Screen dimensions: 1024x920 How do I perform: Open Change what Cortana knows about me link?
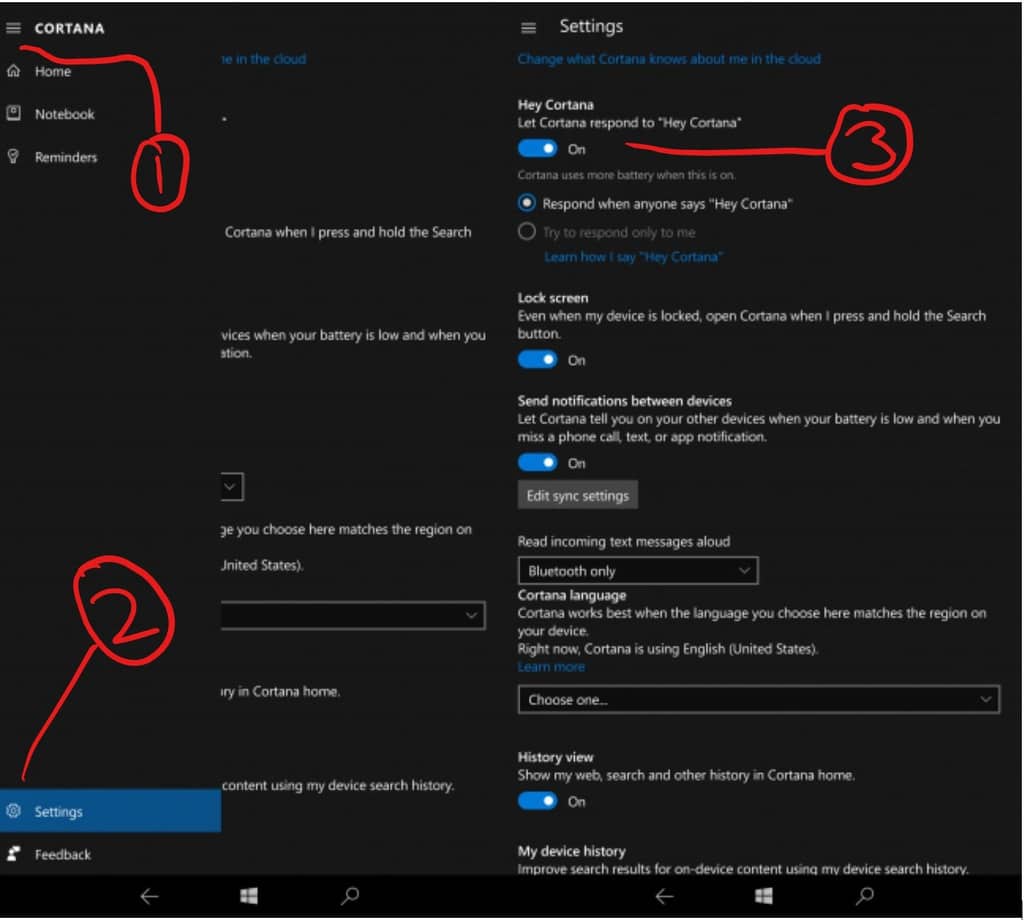pos(669,59)
